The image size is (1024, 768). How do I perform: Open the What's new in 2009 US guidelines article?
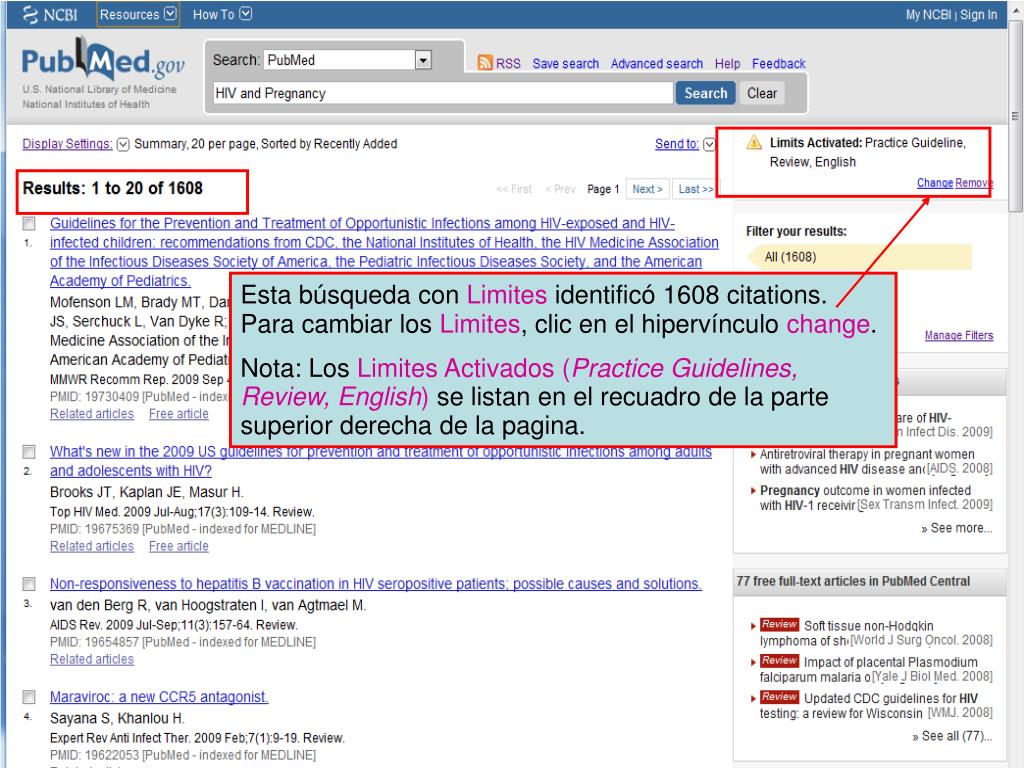pos(381,461)
